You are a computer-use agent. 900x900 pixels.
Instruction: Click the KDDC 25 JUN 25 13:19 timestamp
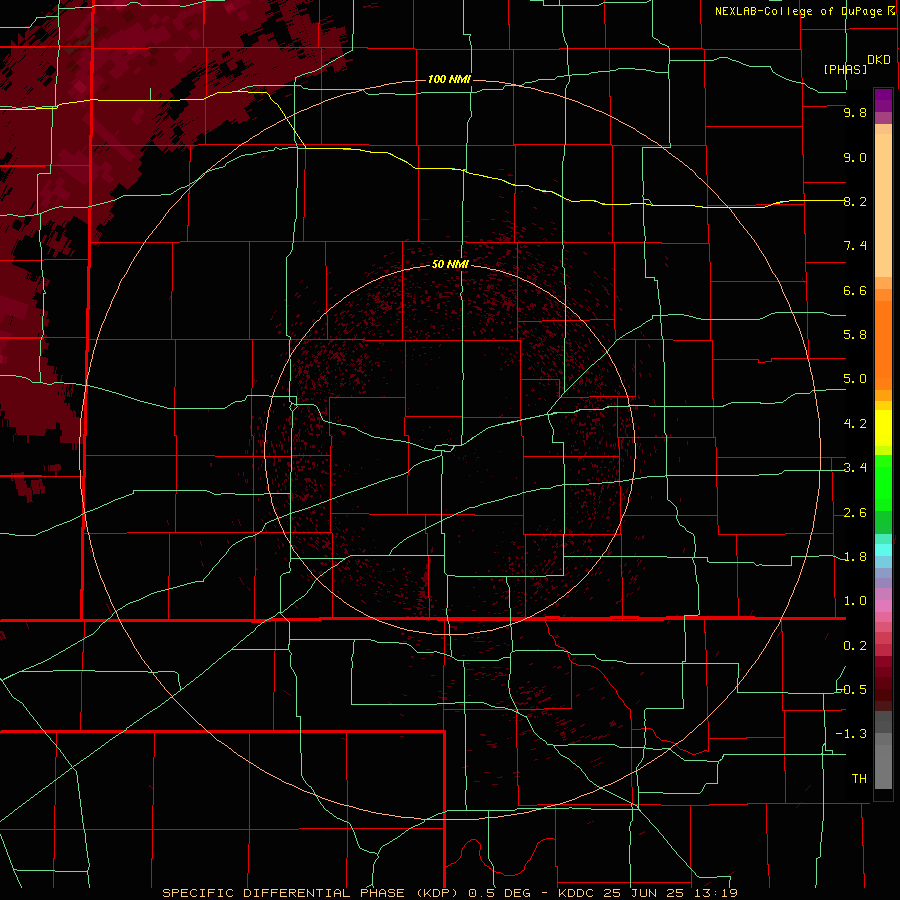[647, 893]
